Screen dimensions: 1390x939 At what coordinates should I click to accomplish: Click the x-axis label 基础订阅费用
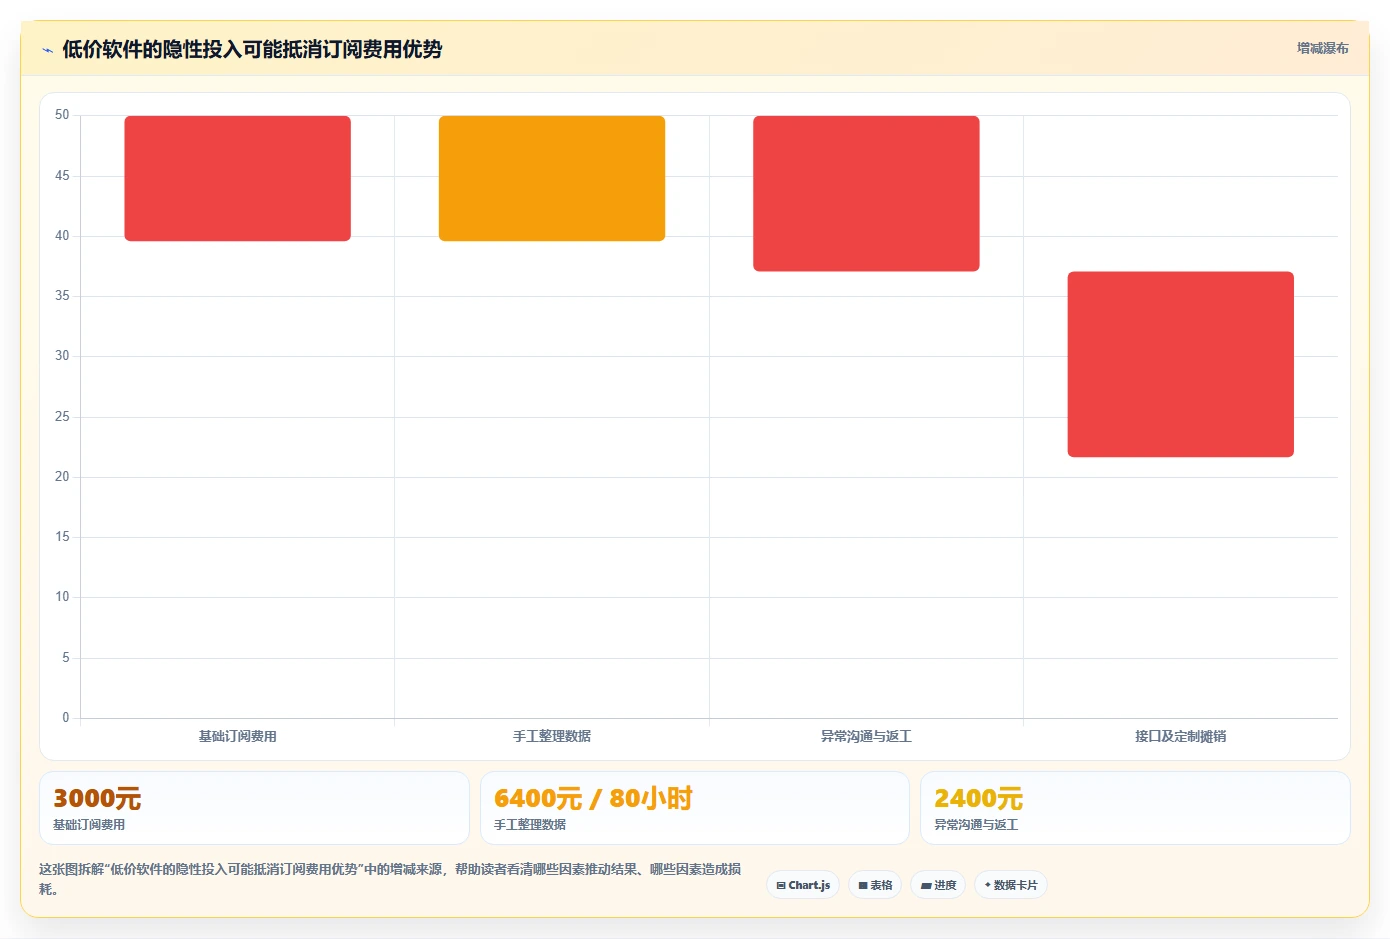coord(238,736)
